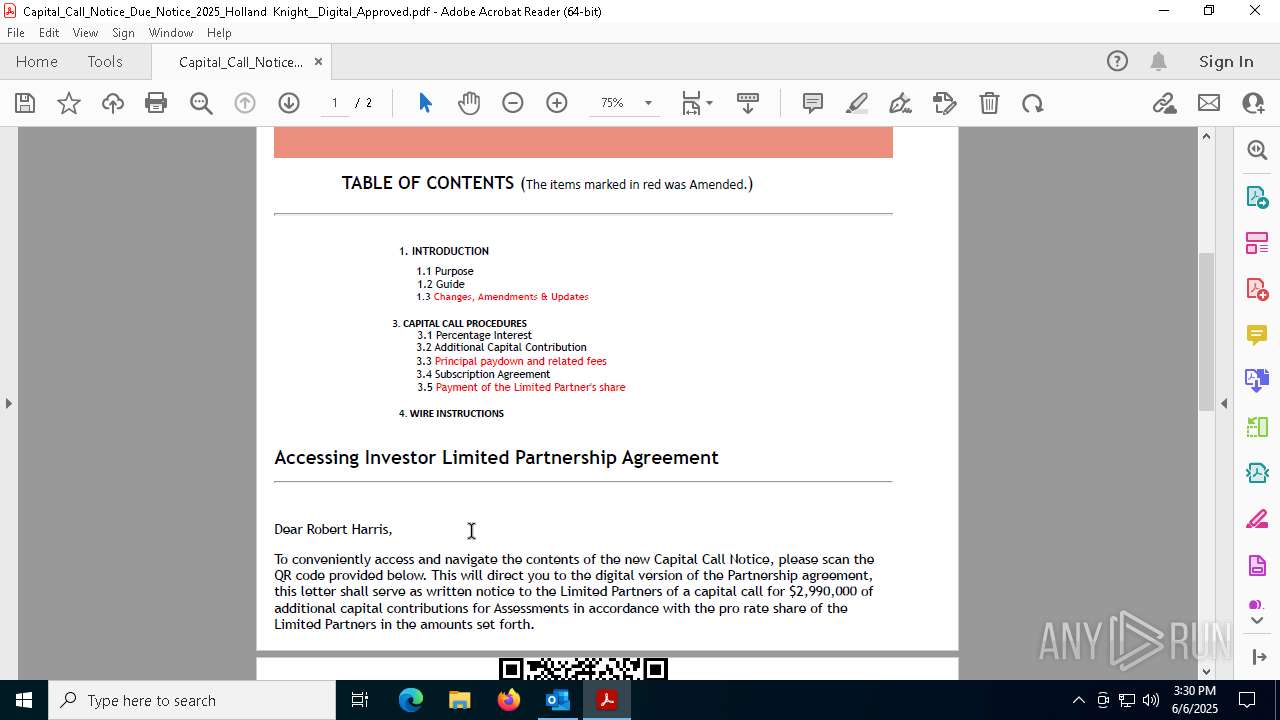
Task: Open the green Compress PDF tool icon
Action: 1257,474
